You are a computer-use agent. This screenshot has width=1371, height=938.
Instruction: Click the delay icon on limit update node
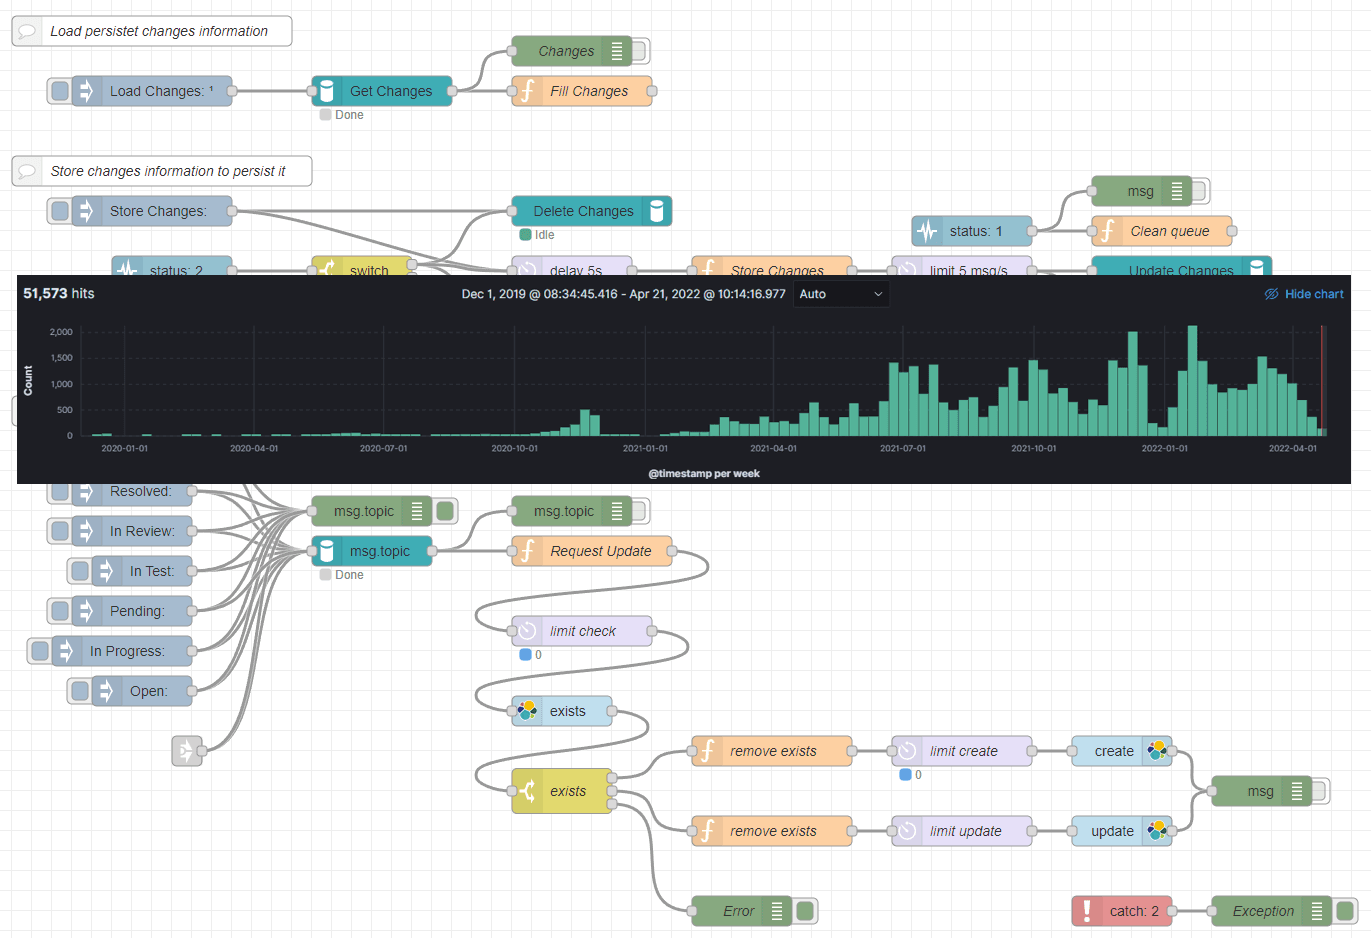(x=906, y=831)
